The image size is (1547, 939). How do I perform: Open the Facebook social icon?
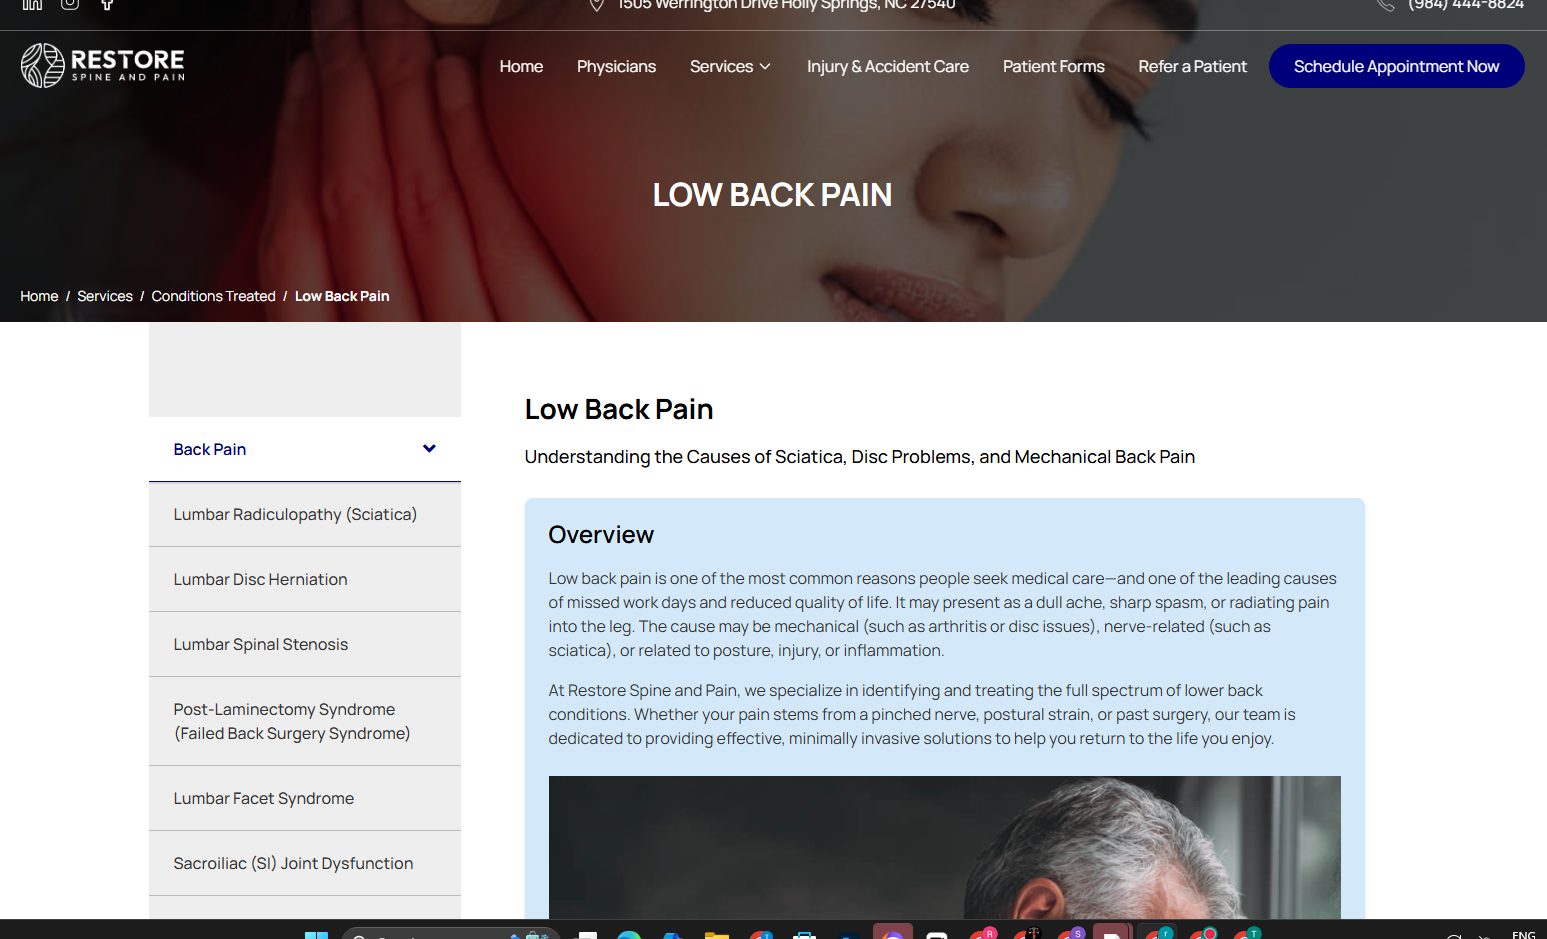(x=107, y=4)
